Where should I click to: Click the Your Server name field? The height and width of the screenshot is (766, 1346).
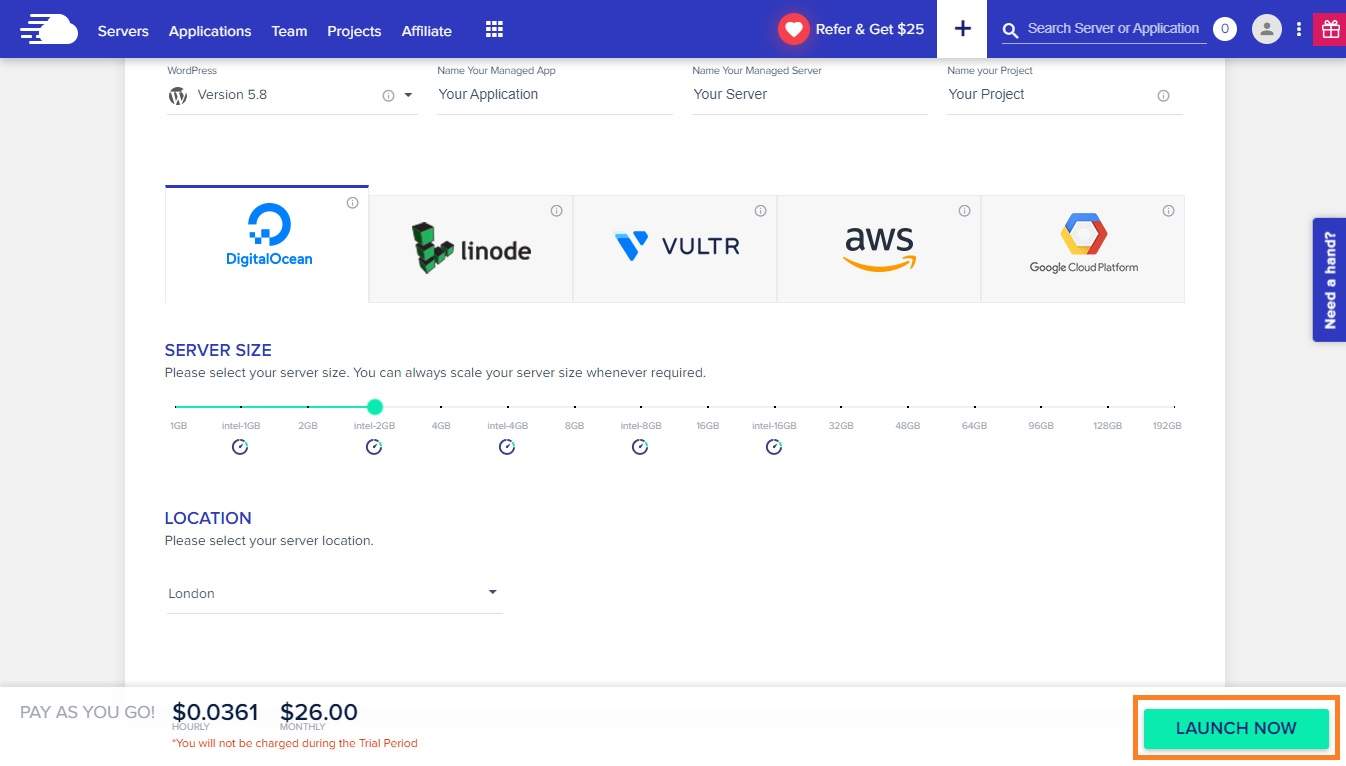click(809, 95)
